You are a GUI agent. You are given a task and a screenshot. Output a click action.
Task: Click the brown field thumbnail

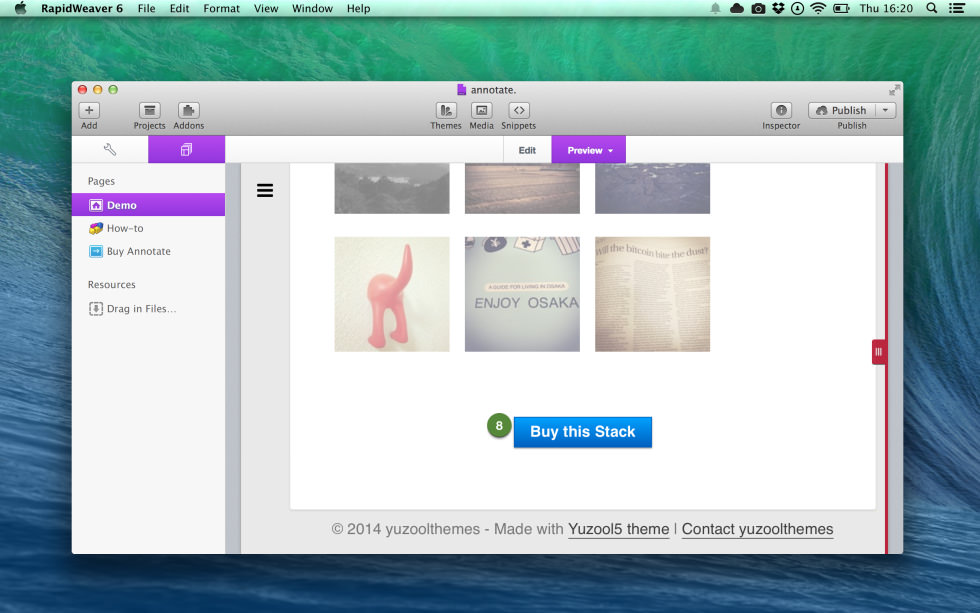click(x=522, y=189)
